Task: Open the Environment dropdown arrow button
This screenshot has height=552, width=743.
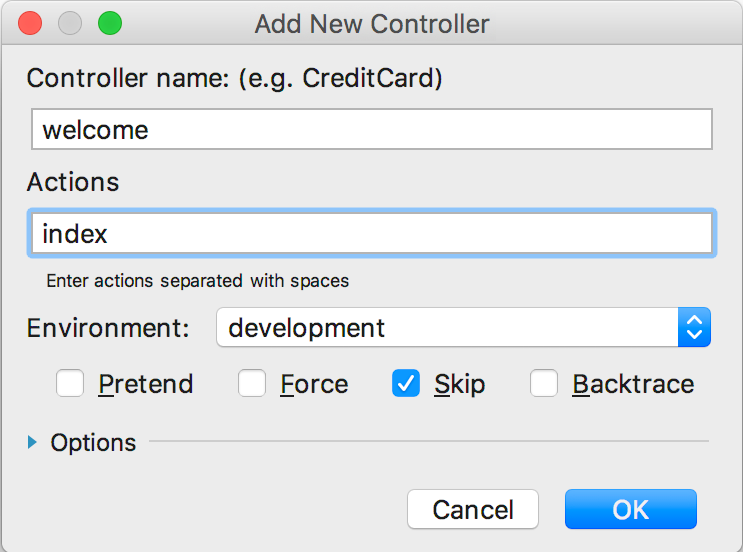Action: [694, 327]
